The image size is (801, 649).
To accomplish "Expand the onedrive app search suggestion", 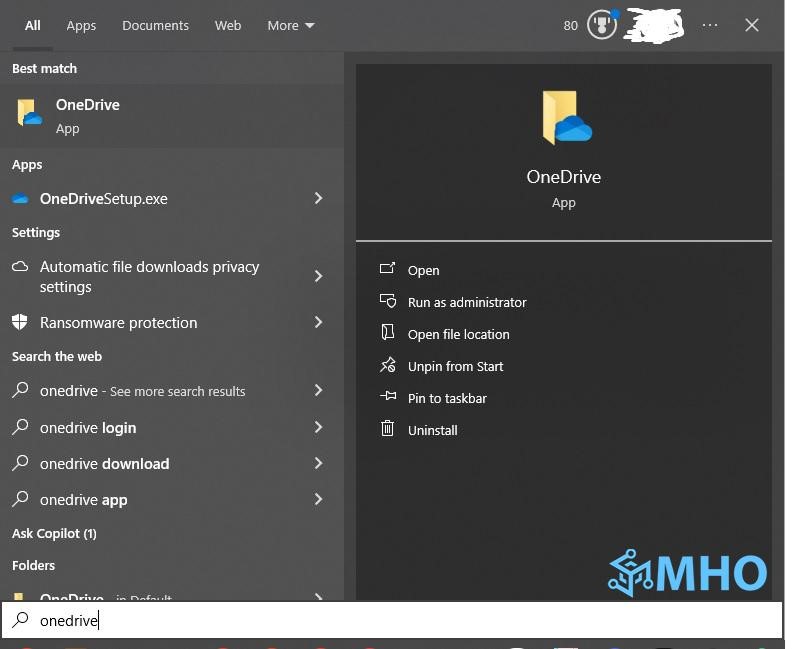I will coord(318,499).
